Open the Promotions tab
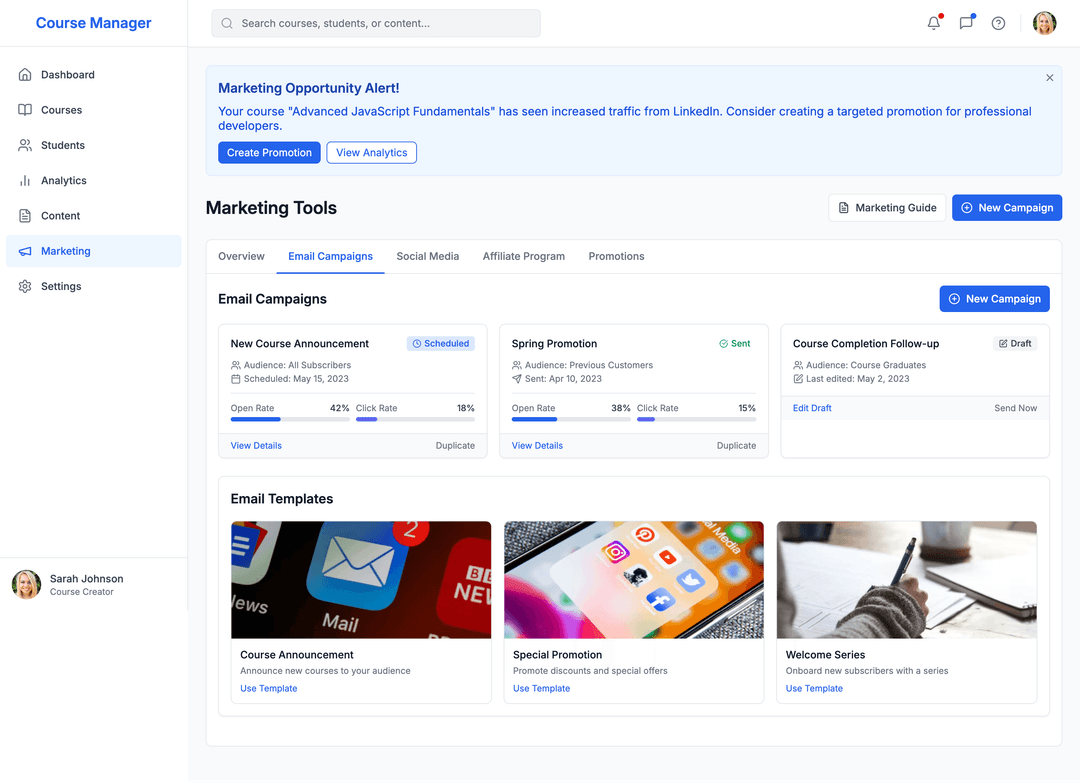1080x782 pixels. coord(616,257)
